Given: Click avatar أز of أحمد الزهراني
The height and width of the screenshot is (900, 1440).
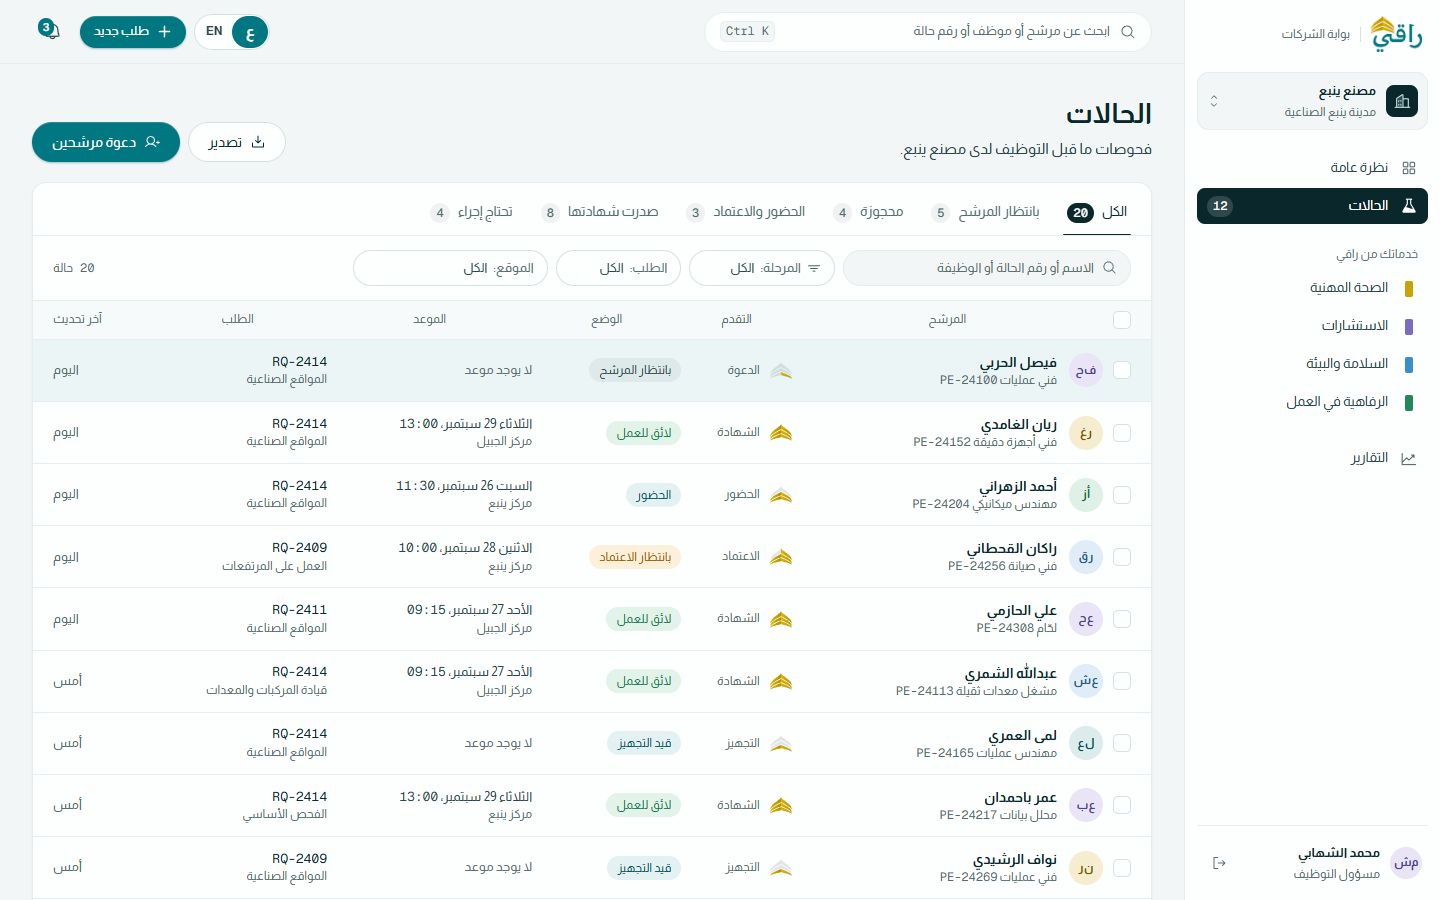Looking at the screenshot, I should pyautogui.click(x=1086, y=495).
